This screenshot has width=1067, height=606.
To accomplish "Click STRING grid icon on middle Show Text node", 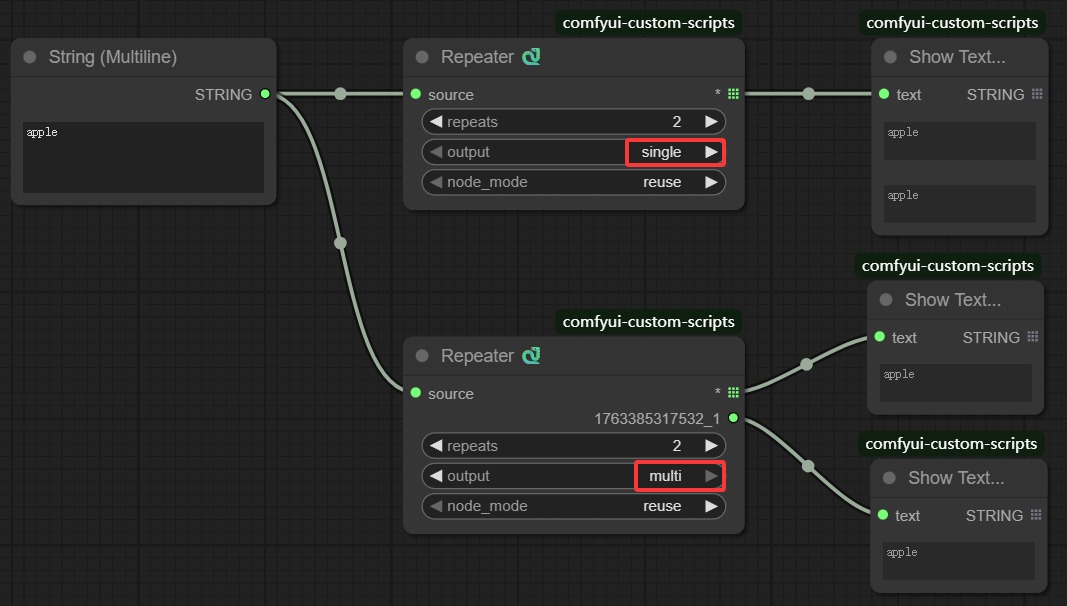I will [x=1033, y=337].
